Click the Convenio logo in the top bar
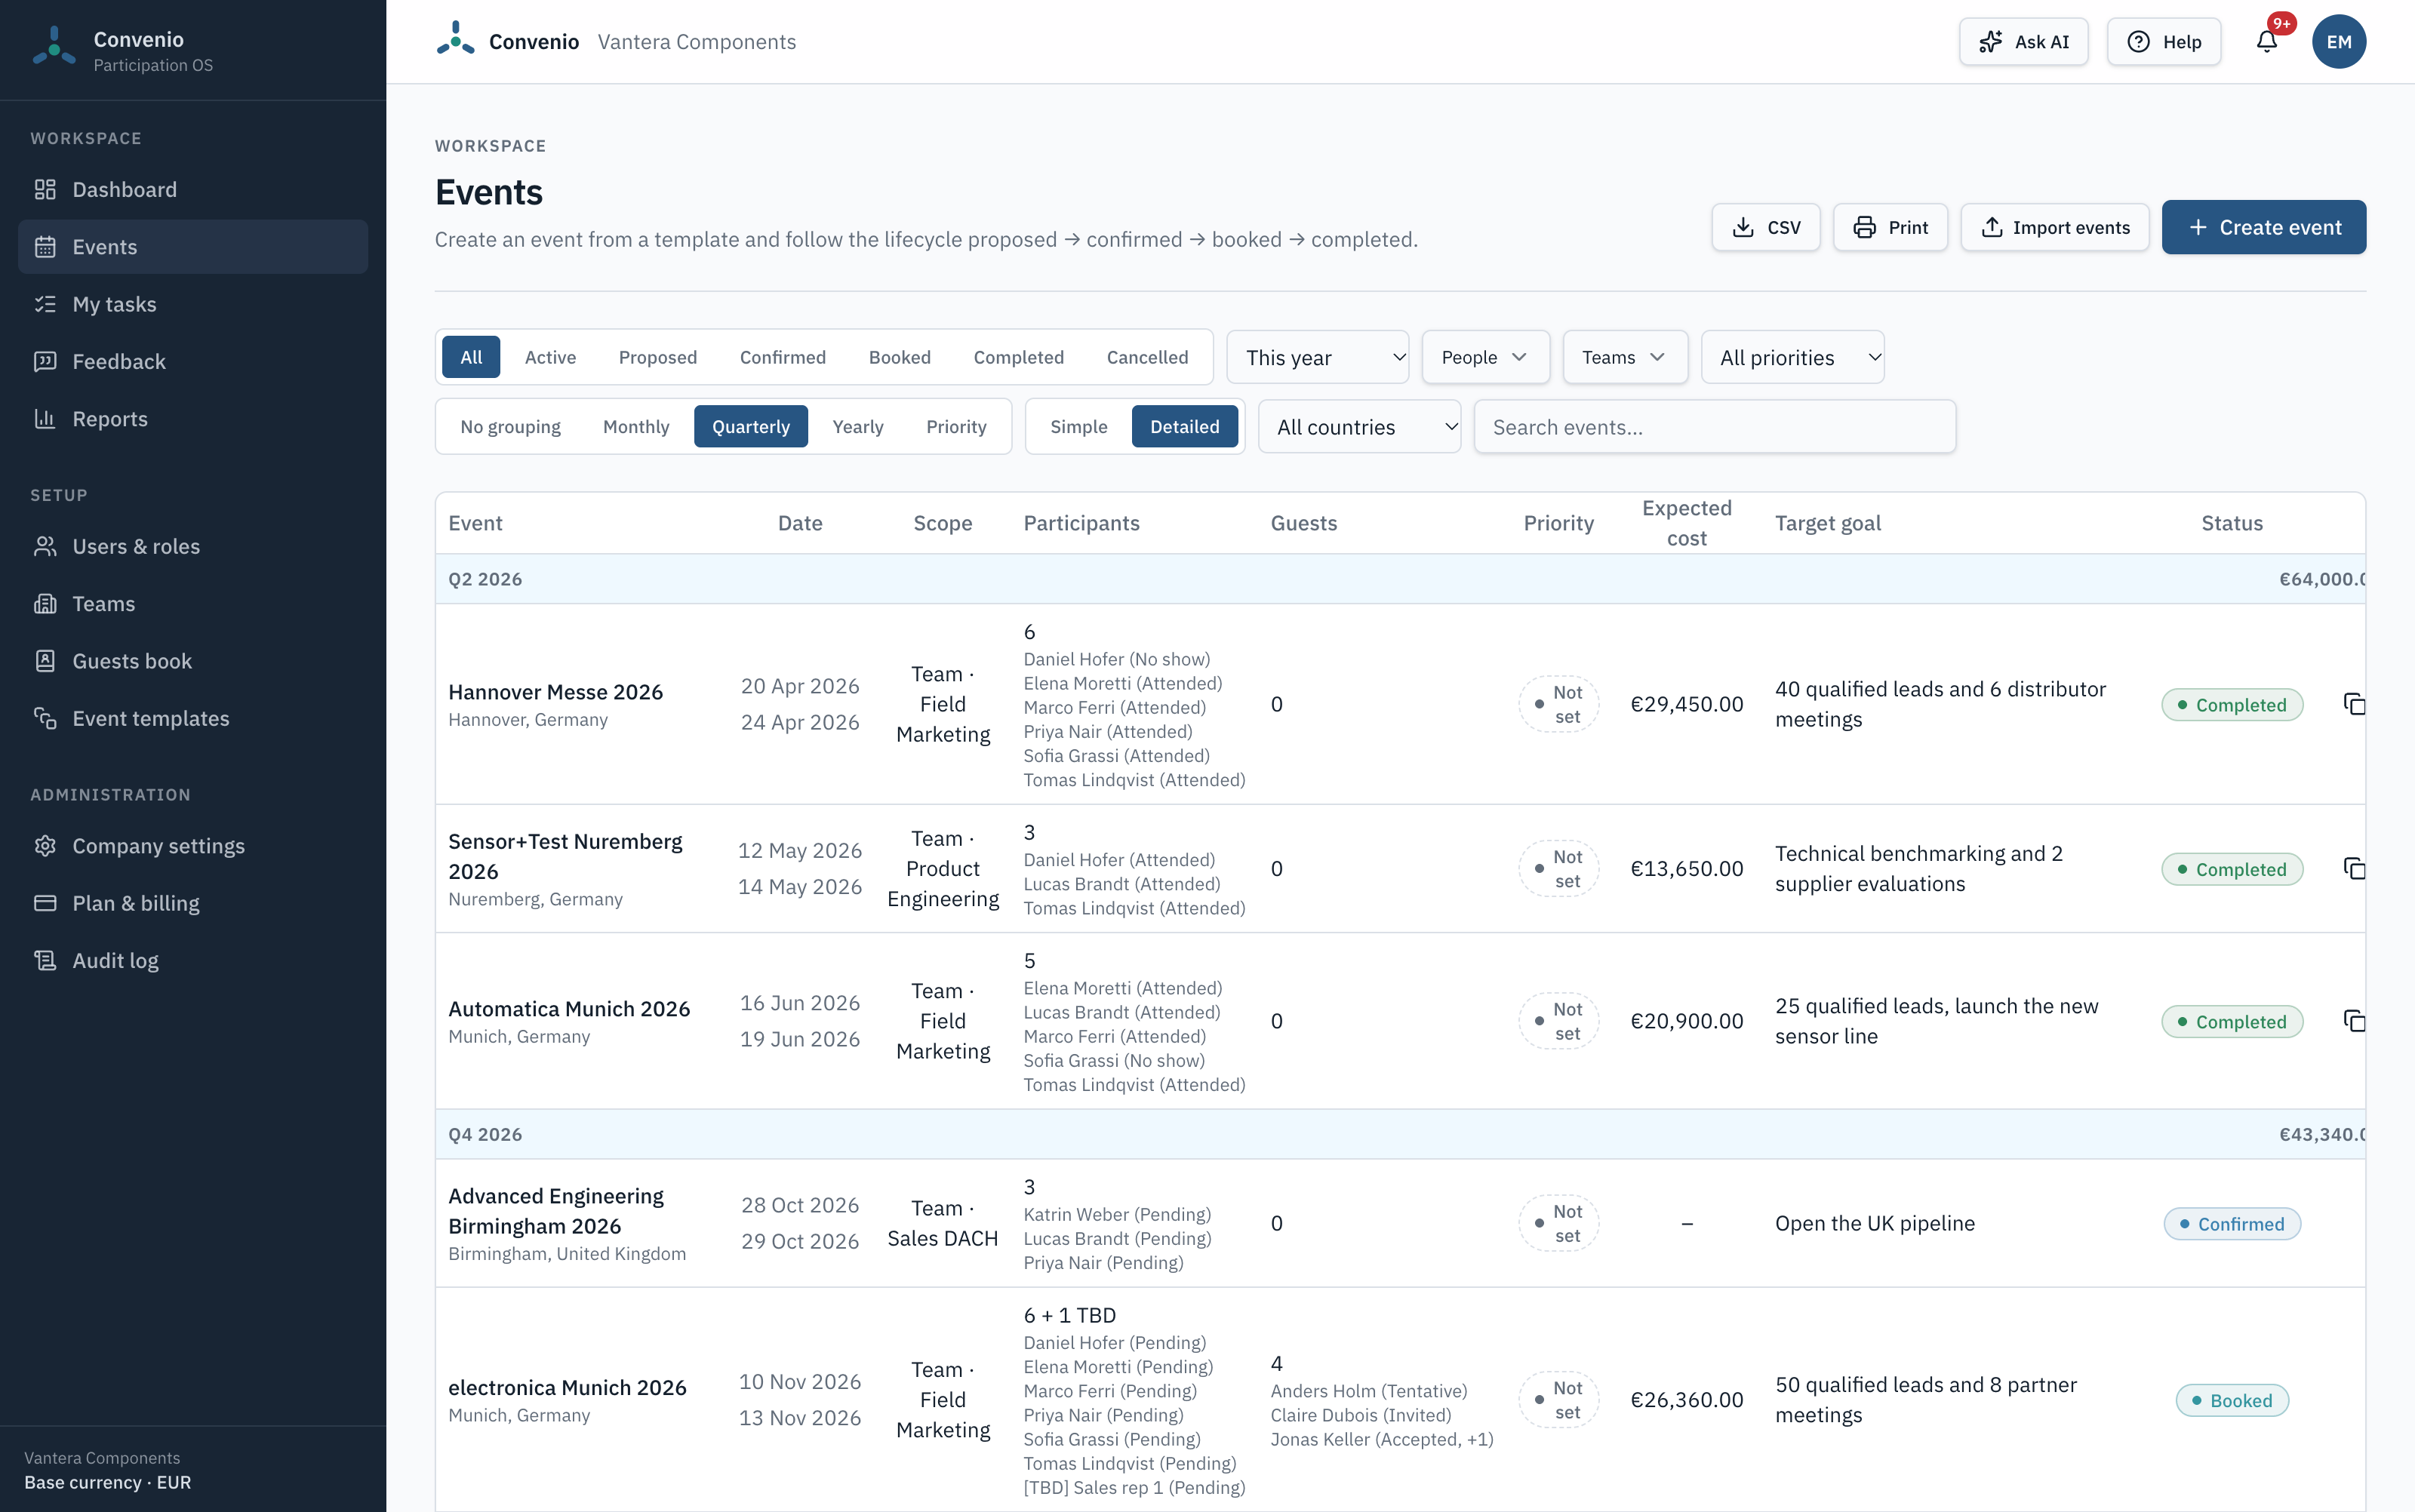 [456, 40]
